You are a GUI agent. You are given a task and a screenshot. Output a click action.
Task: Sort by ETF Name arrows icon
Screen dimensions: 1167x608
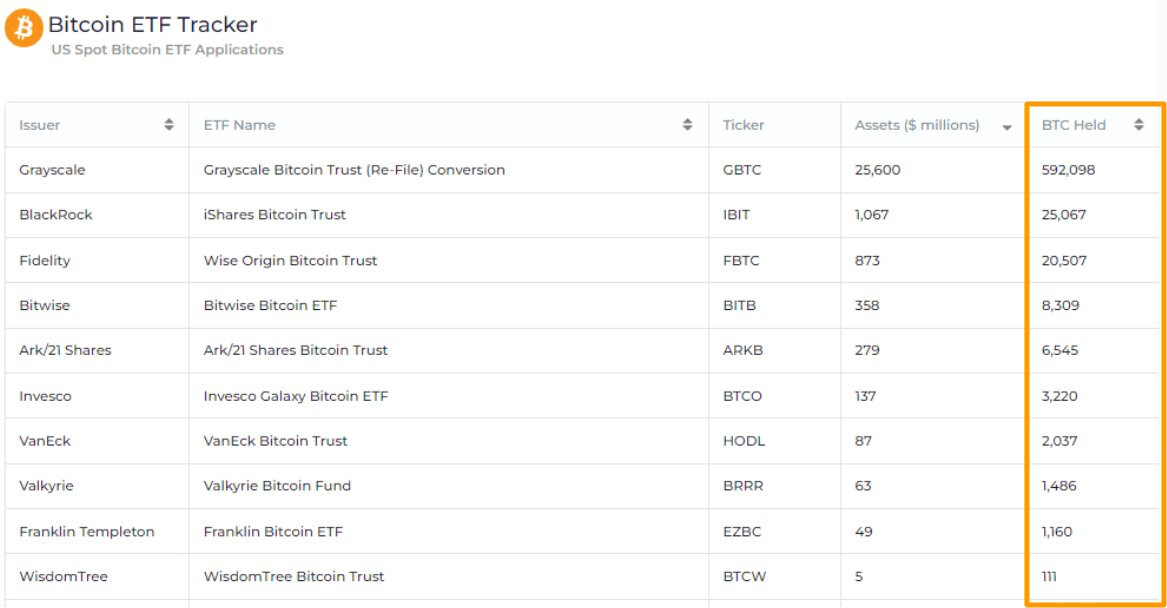(688, 125)
